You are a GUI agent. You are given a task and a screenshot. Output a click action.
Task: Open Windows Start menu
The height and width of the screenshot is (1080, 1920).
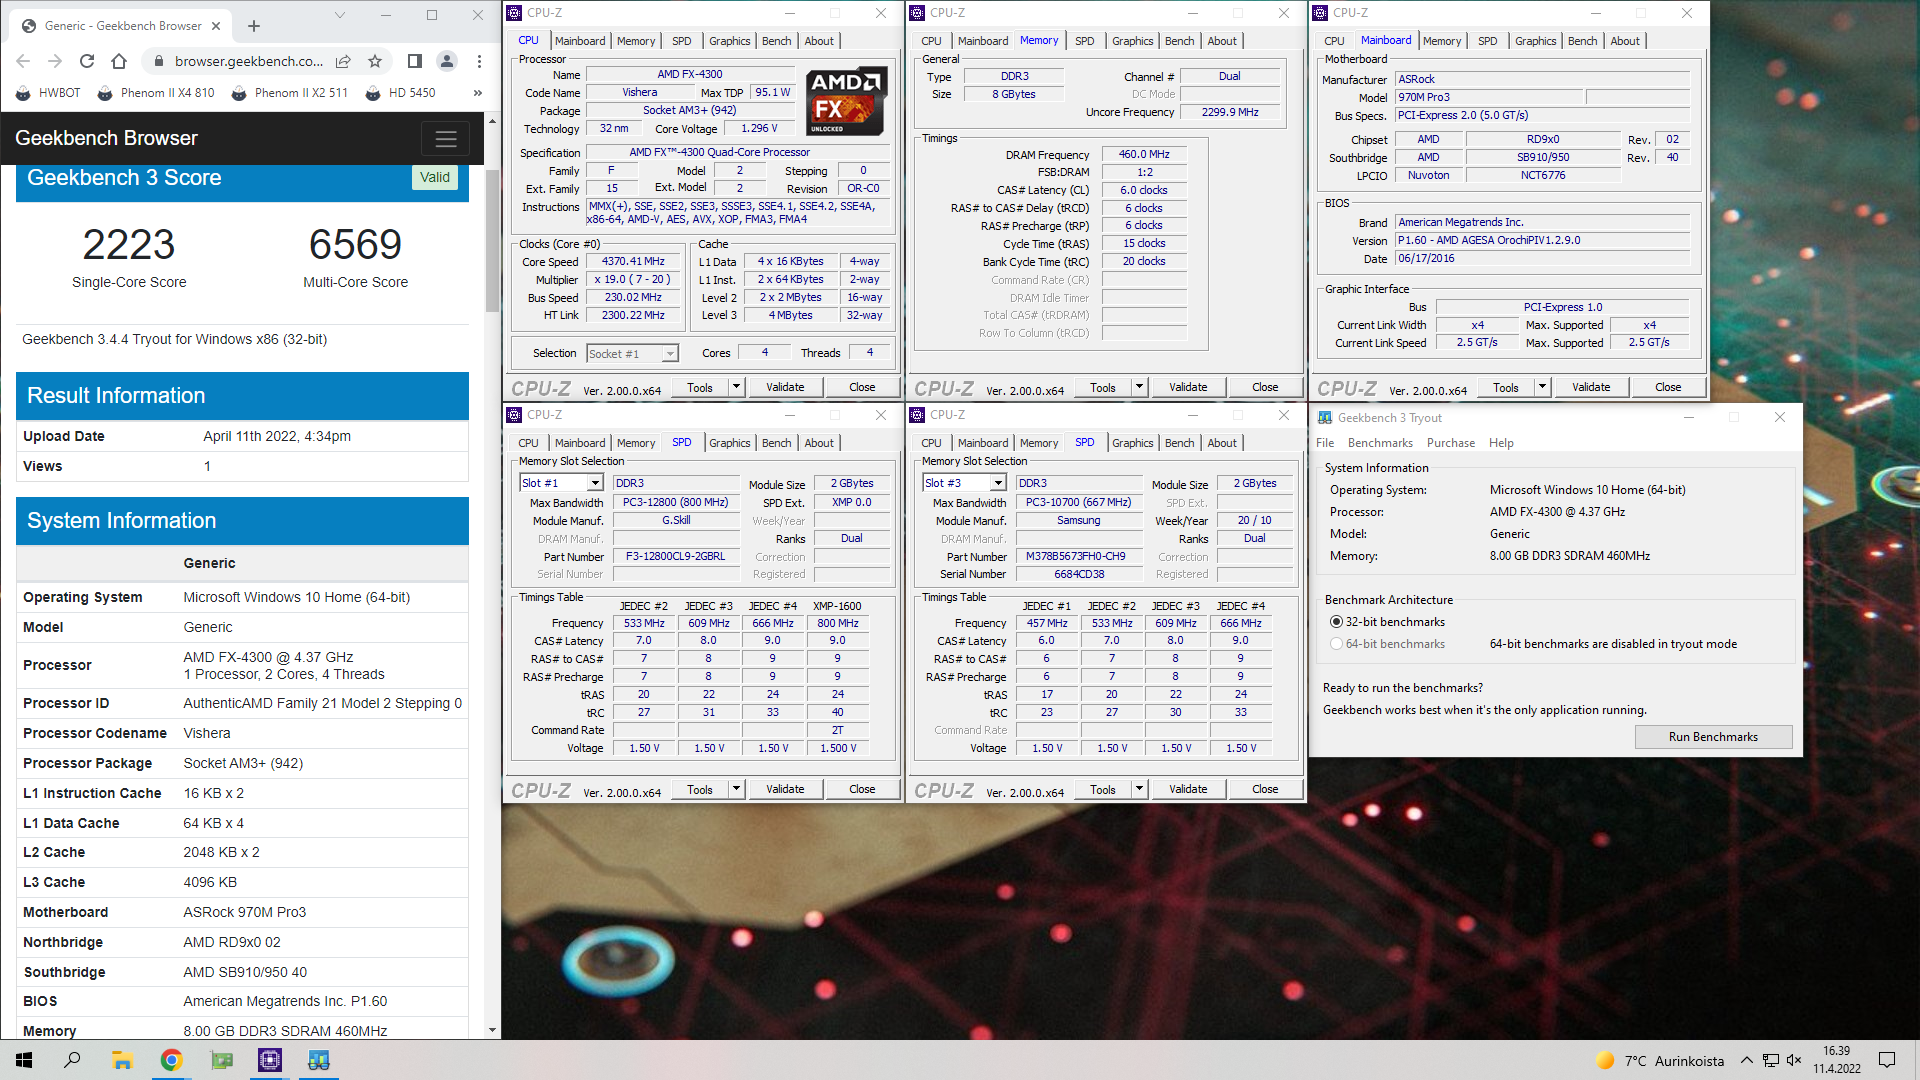coord(24,1060)
